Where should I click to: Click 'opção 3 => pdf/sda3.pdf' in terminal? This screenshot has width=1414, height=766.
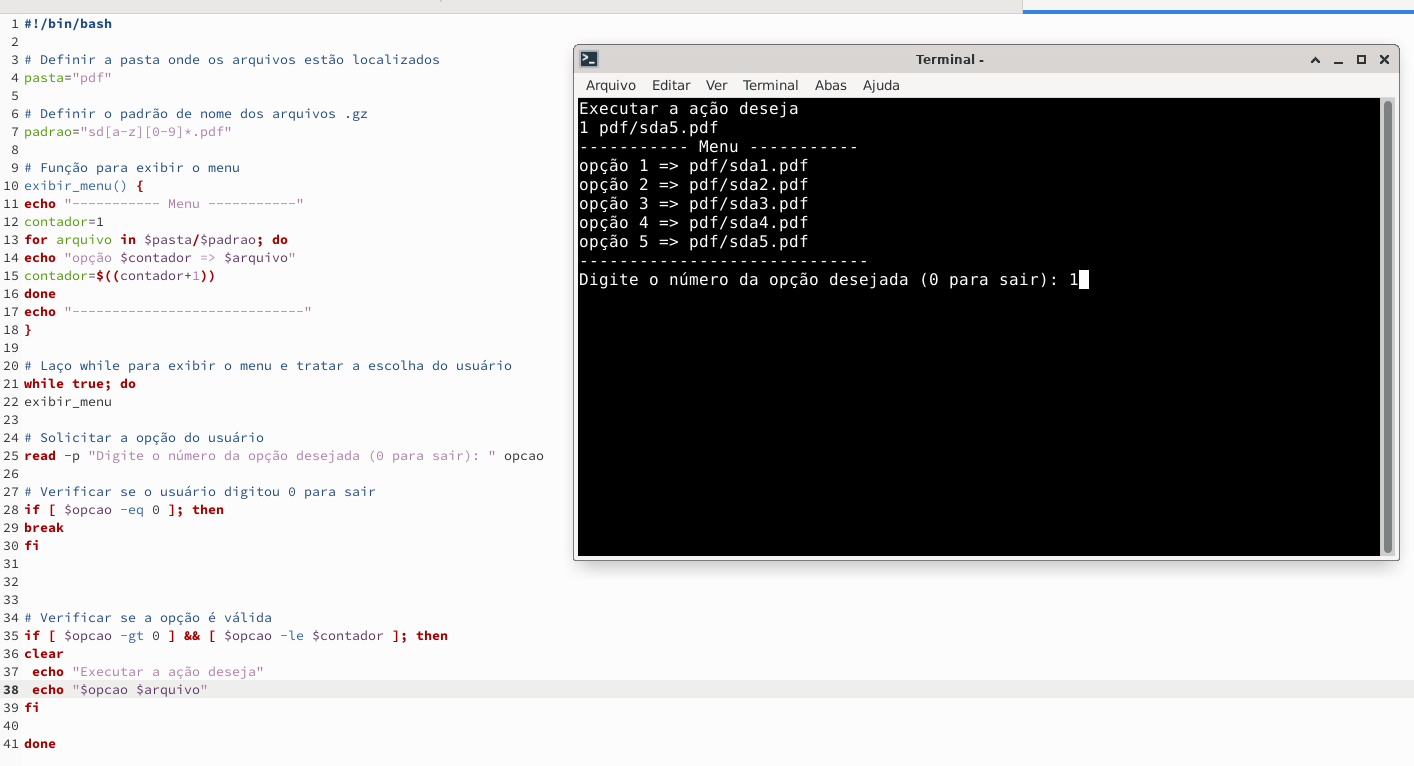694,204
